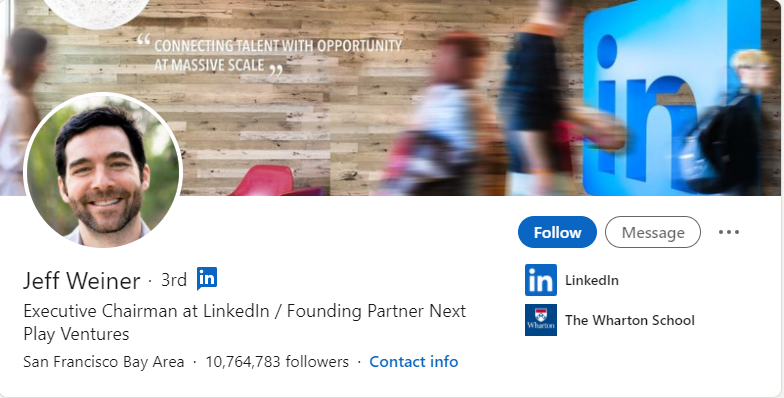Click the 3rd degree connection indicator
The width and height of the screenshot is (784, 398).
click(174, 280)
